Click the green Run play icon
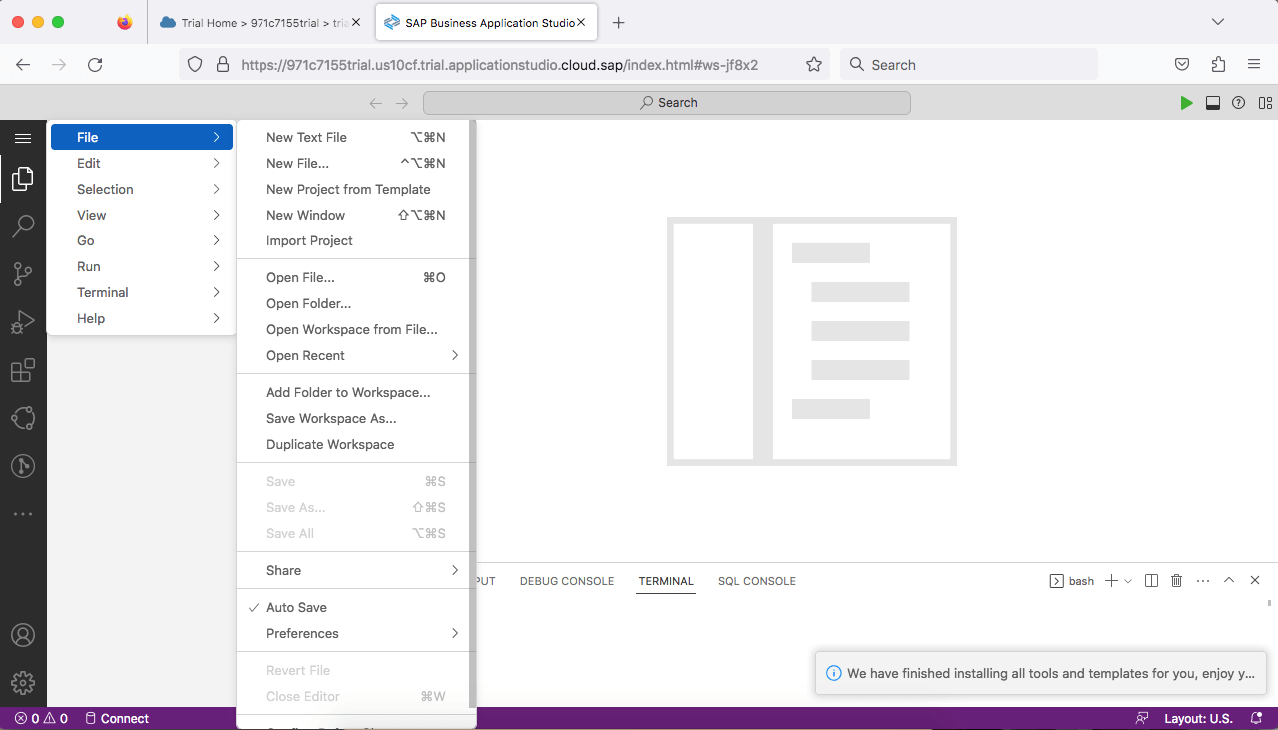Screen dimensions: 1278x730 pos(1186,103)
